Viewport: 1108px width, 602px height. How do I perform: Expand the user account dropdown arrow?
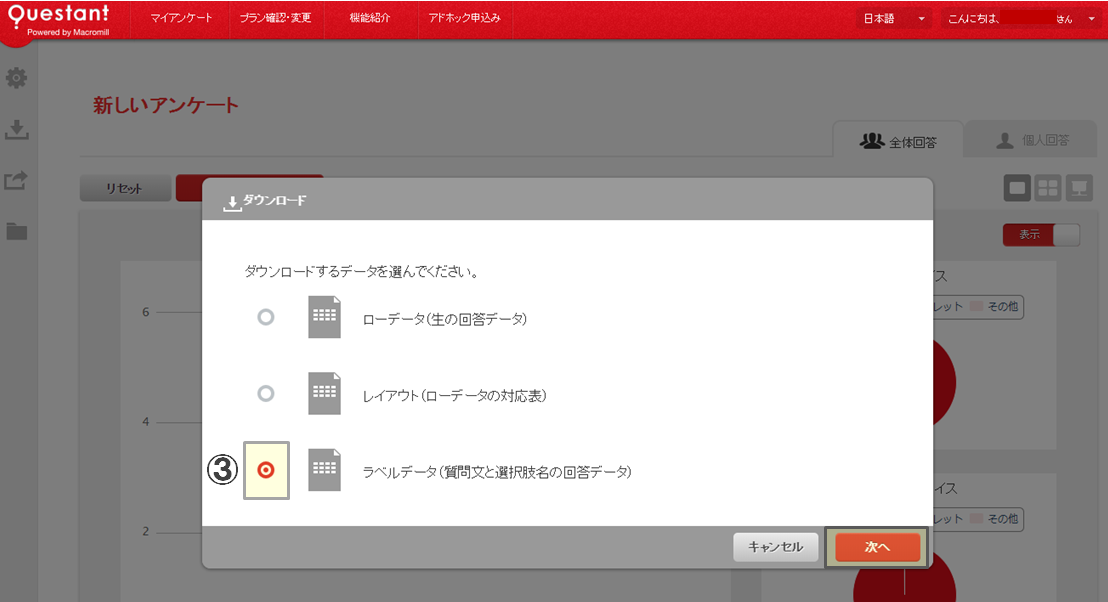(x=1091, y=19)
